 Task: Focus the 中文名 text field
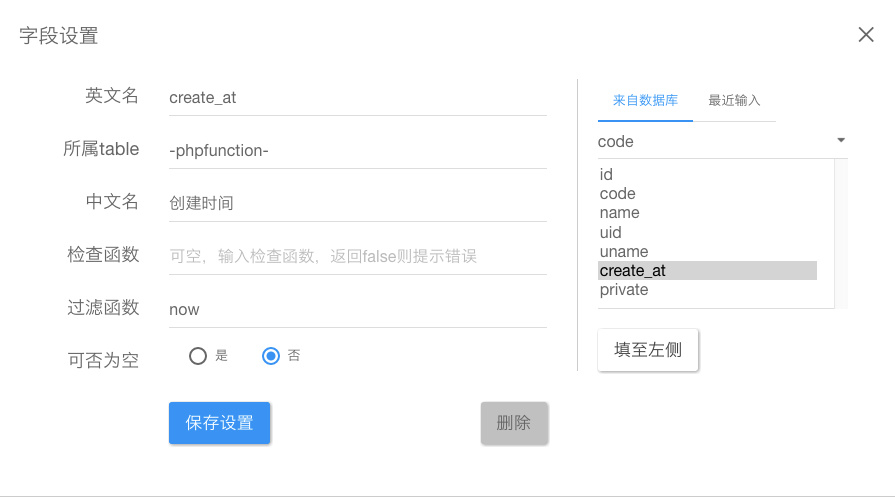tap(357, 203)
